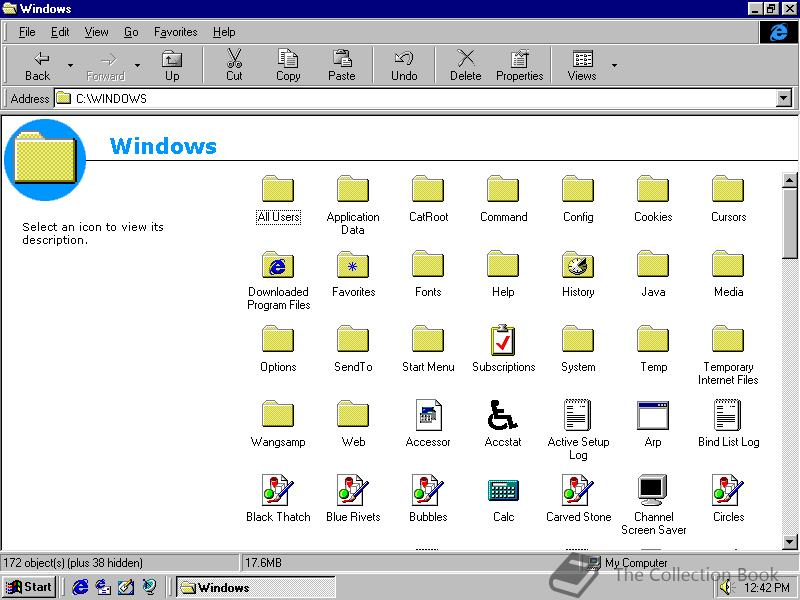800x600 pixels.
Task: Open the Forward history dropdown arrow
Action: [137, 65]
